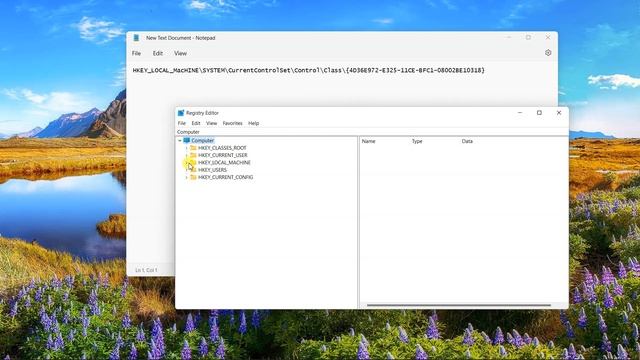Image resolution: width=640 pixels, height=360 pixels.
Task: Open Notepad File menu
Action: (136, 53)
